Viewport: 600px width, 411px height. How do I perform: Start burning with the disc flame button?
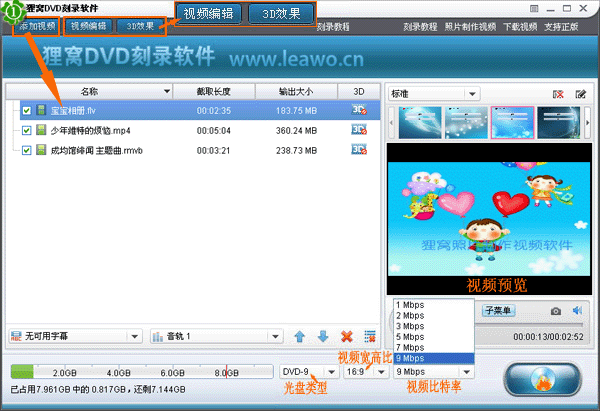click(543, 380)
